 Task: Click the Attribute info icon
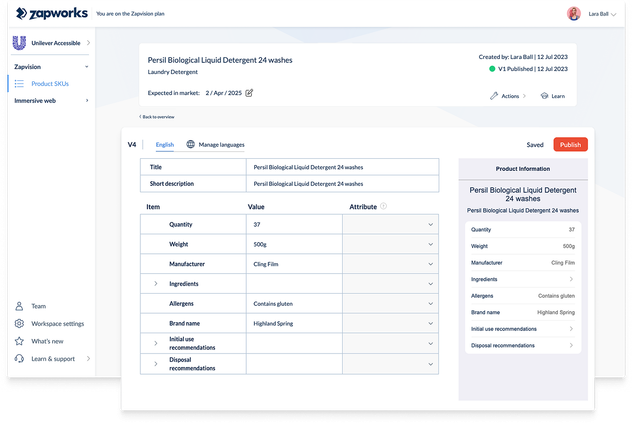coord(384,206)
